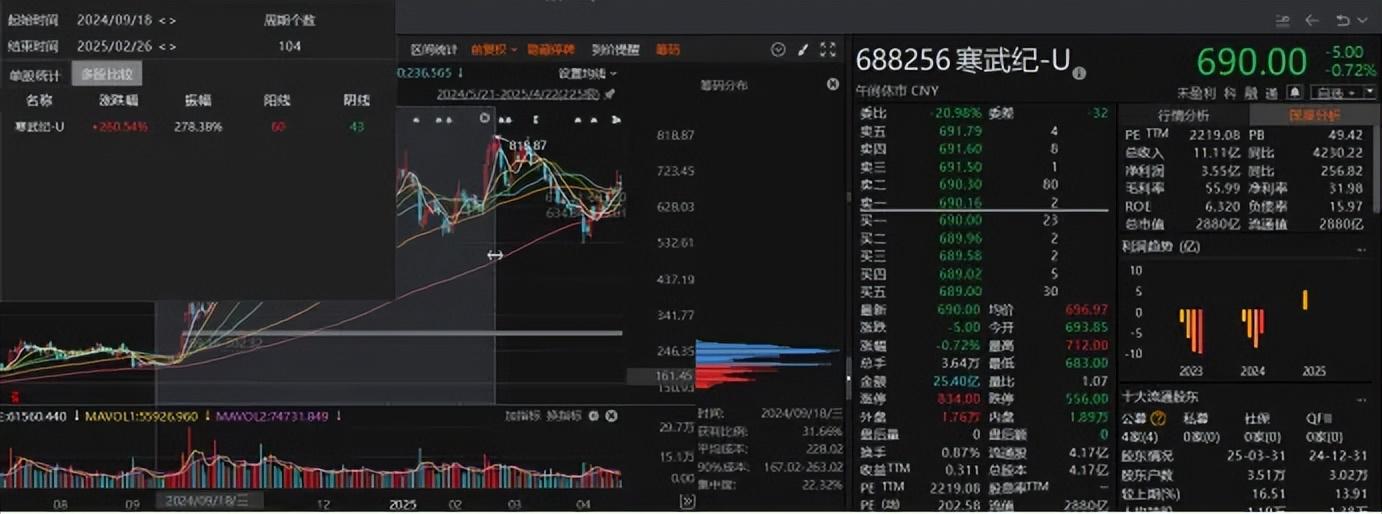Click the double-arrow expand icon below volume axis

[686, 502]
